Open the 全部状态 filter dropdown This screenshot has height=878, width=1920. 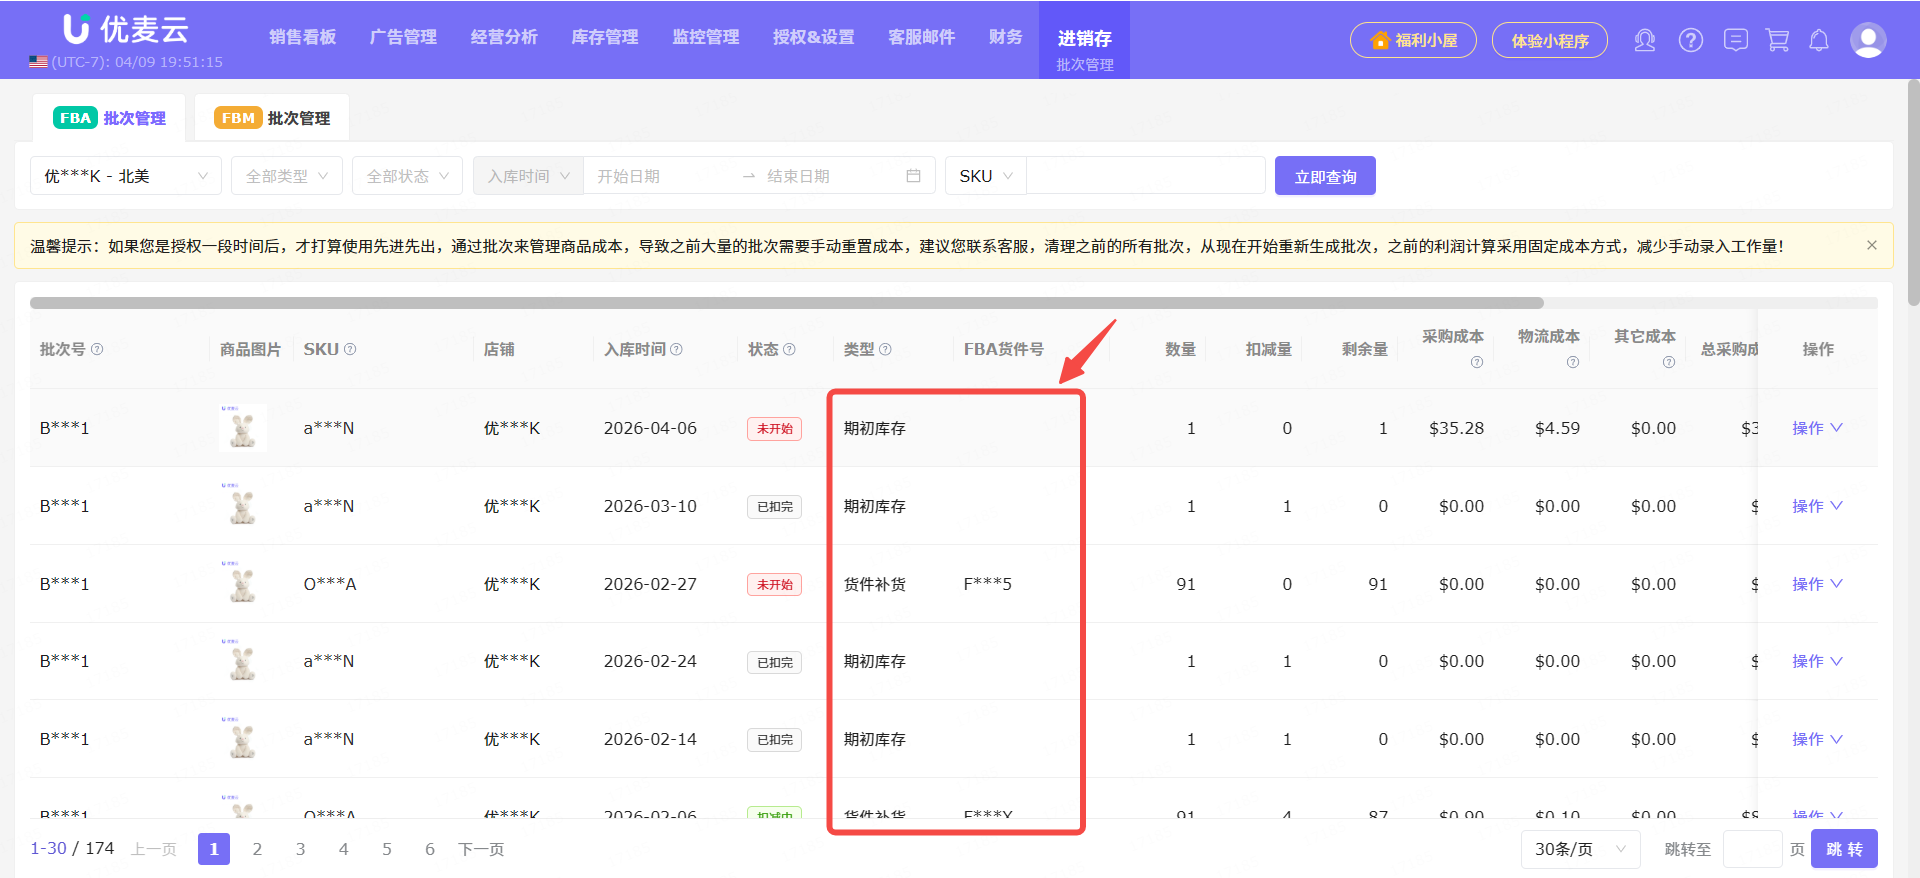point(407,176)
